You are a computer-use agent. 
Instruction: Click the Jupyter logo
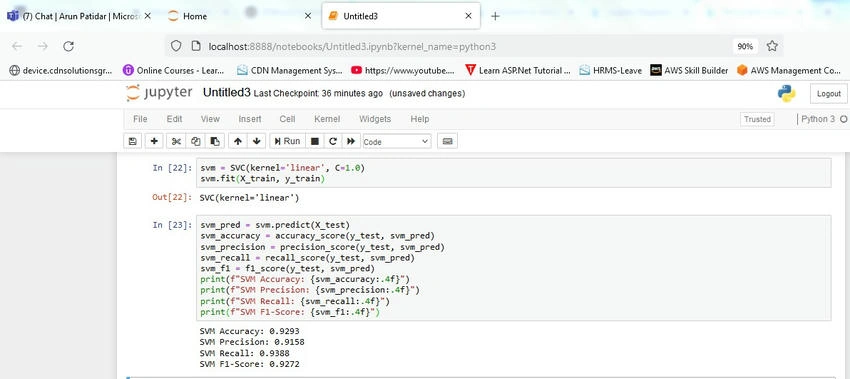point(159,93)
